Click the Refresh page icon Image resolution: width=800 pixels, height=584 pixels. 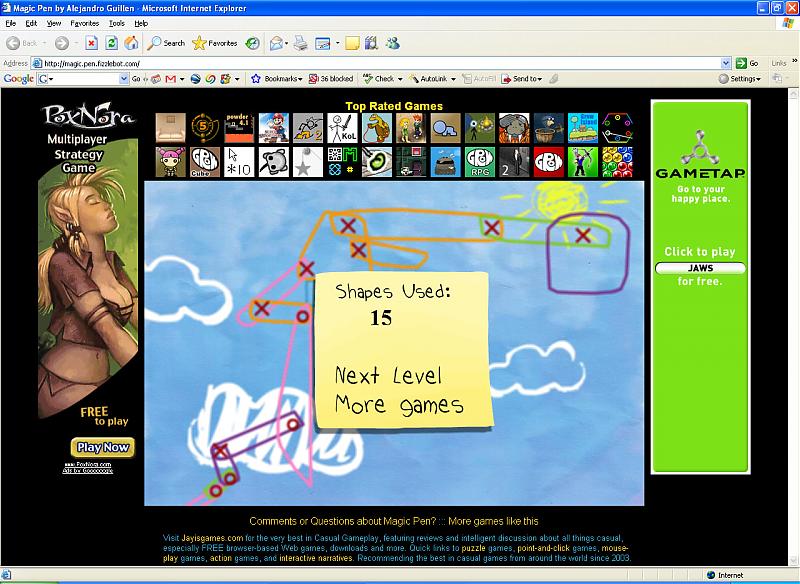point(111,43)
